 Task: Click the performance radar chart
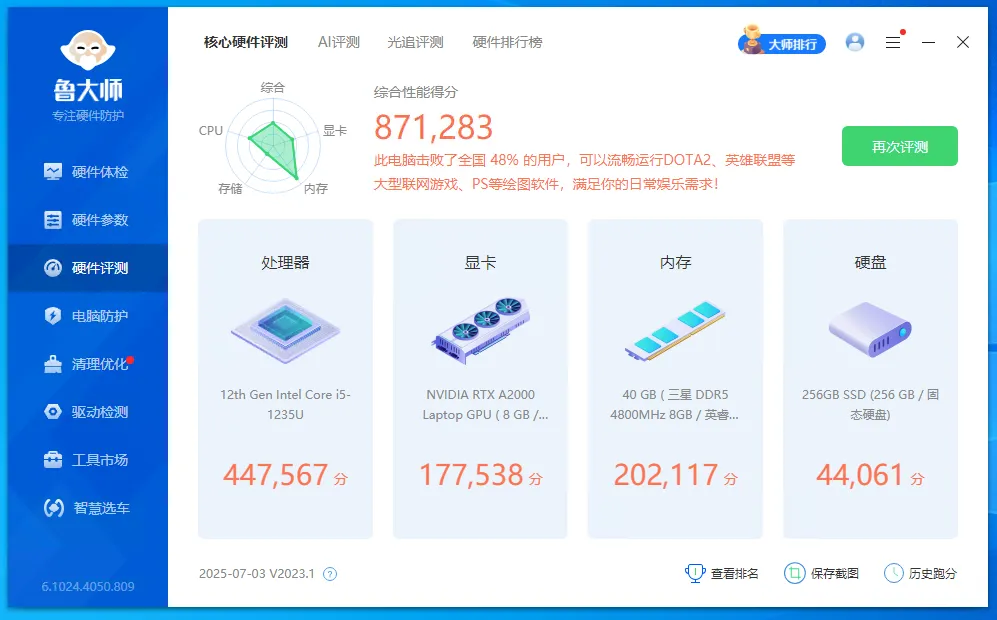[273, 148]
